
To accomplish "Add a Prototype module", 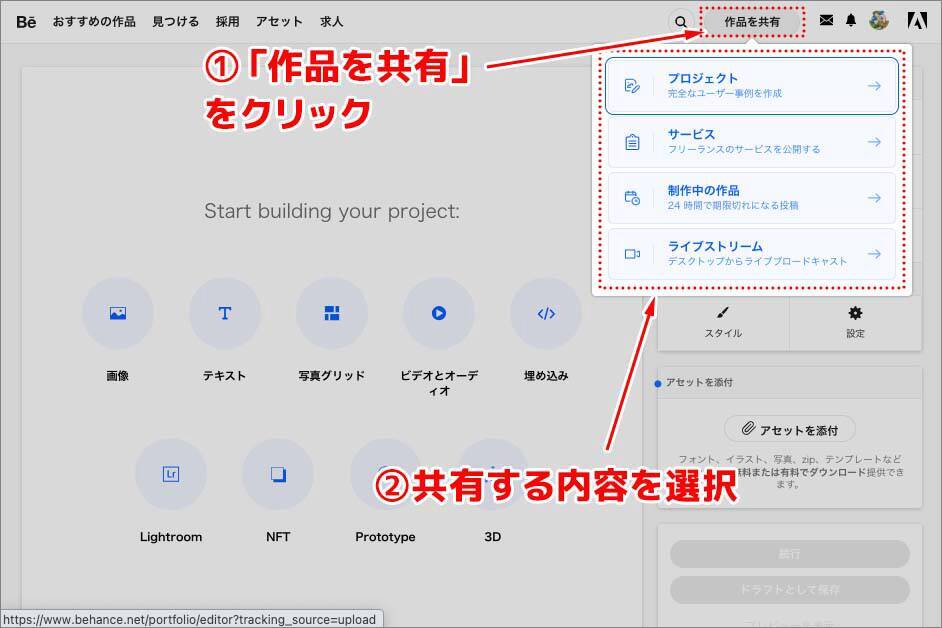I will pyautogui.click(x=385, y=474).
